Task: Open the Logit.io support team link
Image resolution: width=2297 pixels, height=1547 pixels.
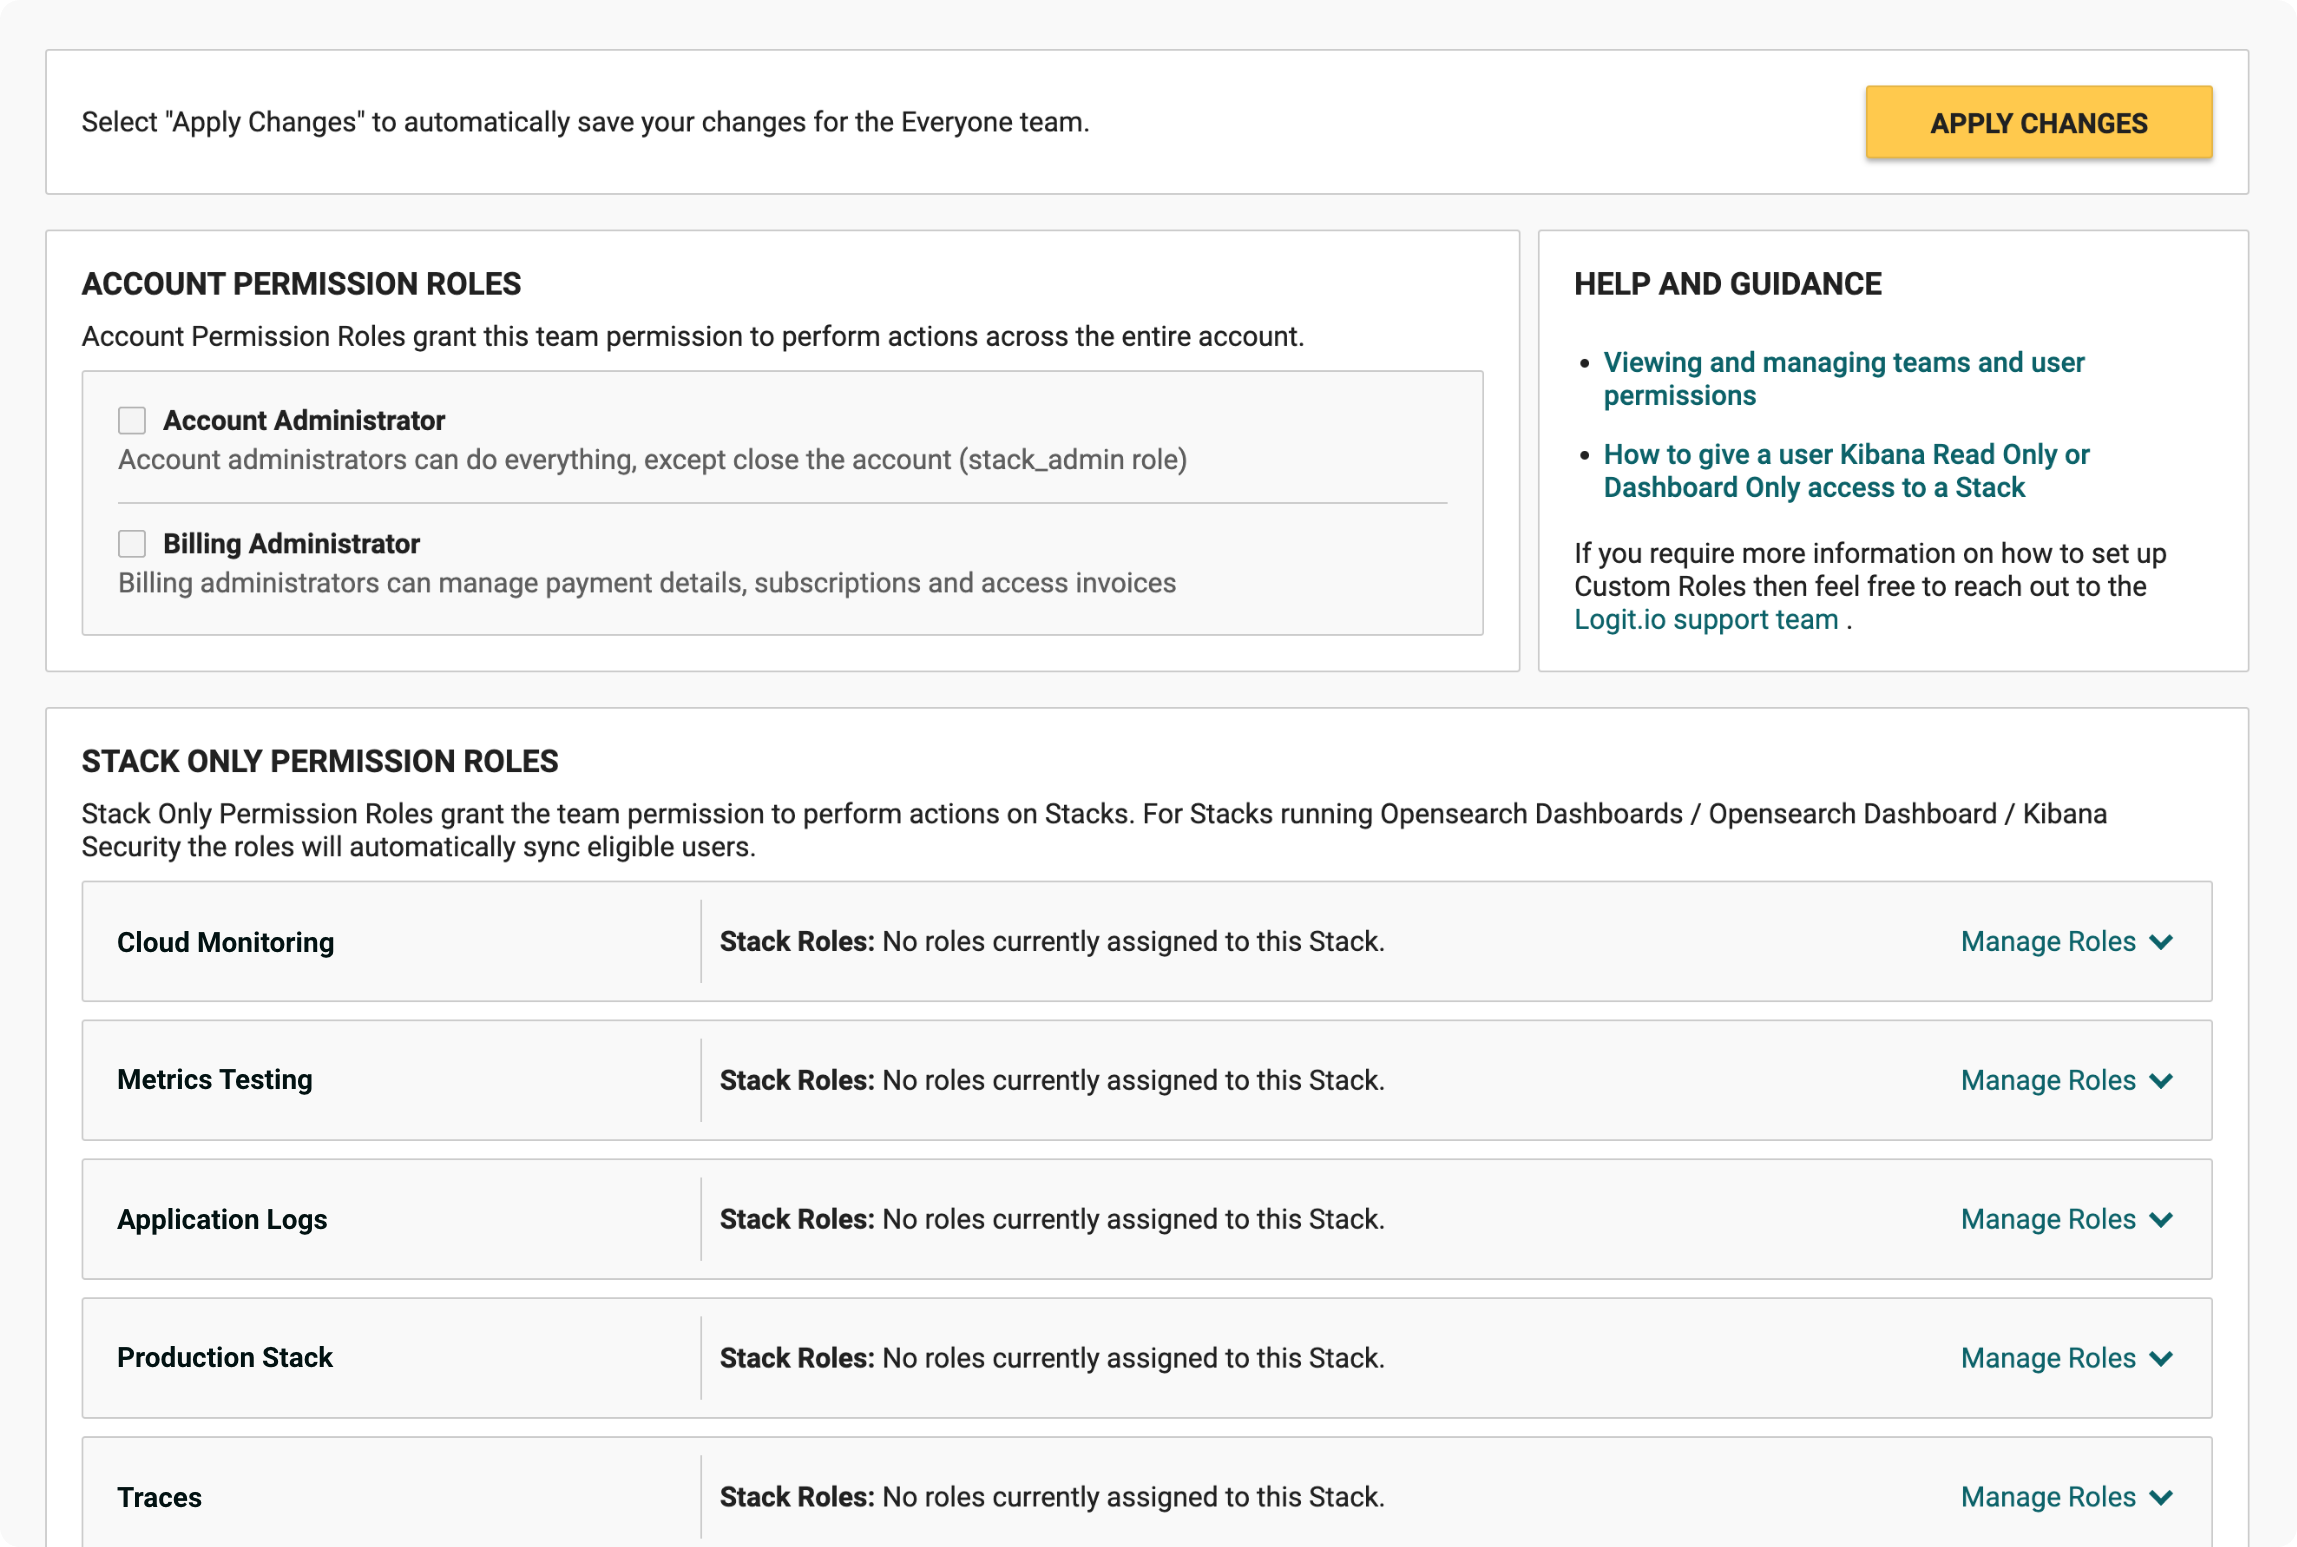Action: click(1705, 618)
